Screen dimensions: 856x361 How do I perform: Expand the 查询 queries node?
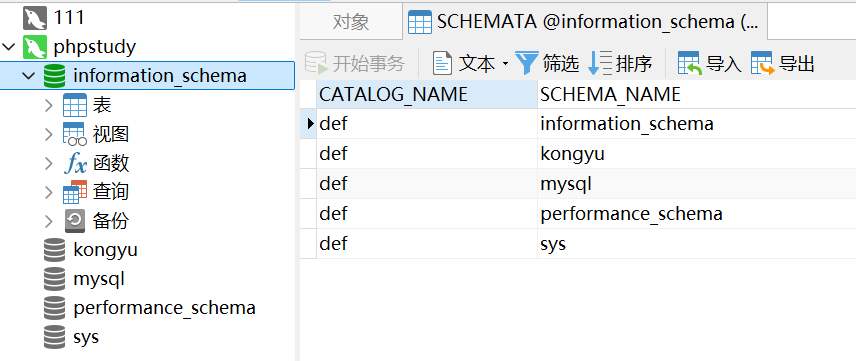click(x=49, y=192)
